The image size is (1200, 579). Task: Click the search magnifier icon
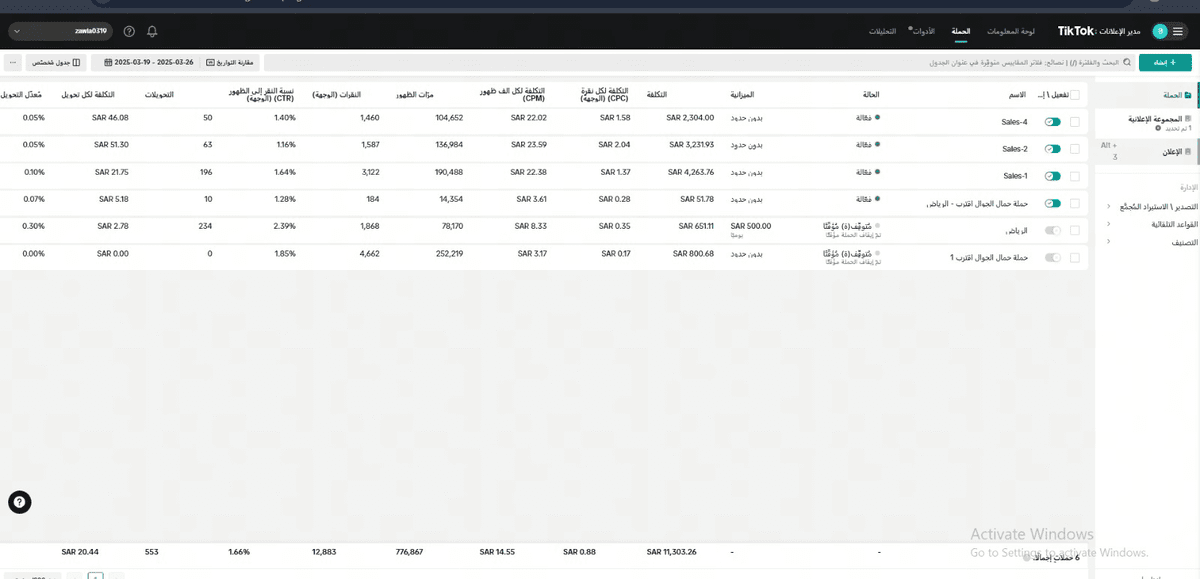click(1127, 62)
